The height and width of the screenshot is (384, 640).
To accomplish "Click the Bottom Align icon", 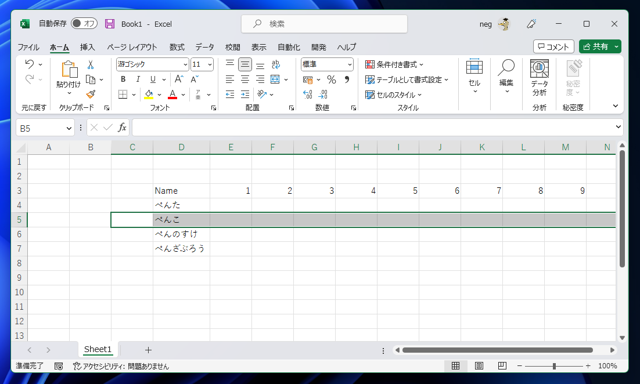I will 260,65.
